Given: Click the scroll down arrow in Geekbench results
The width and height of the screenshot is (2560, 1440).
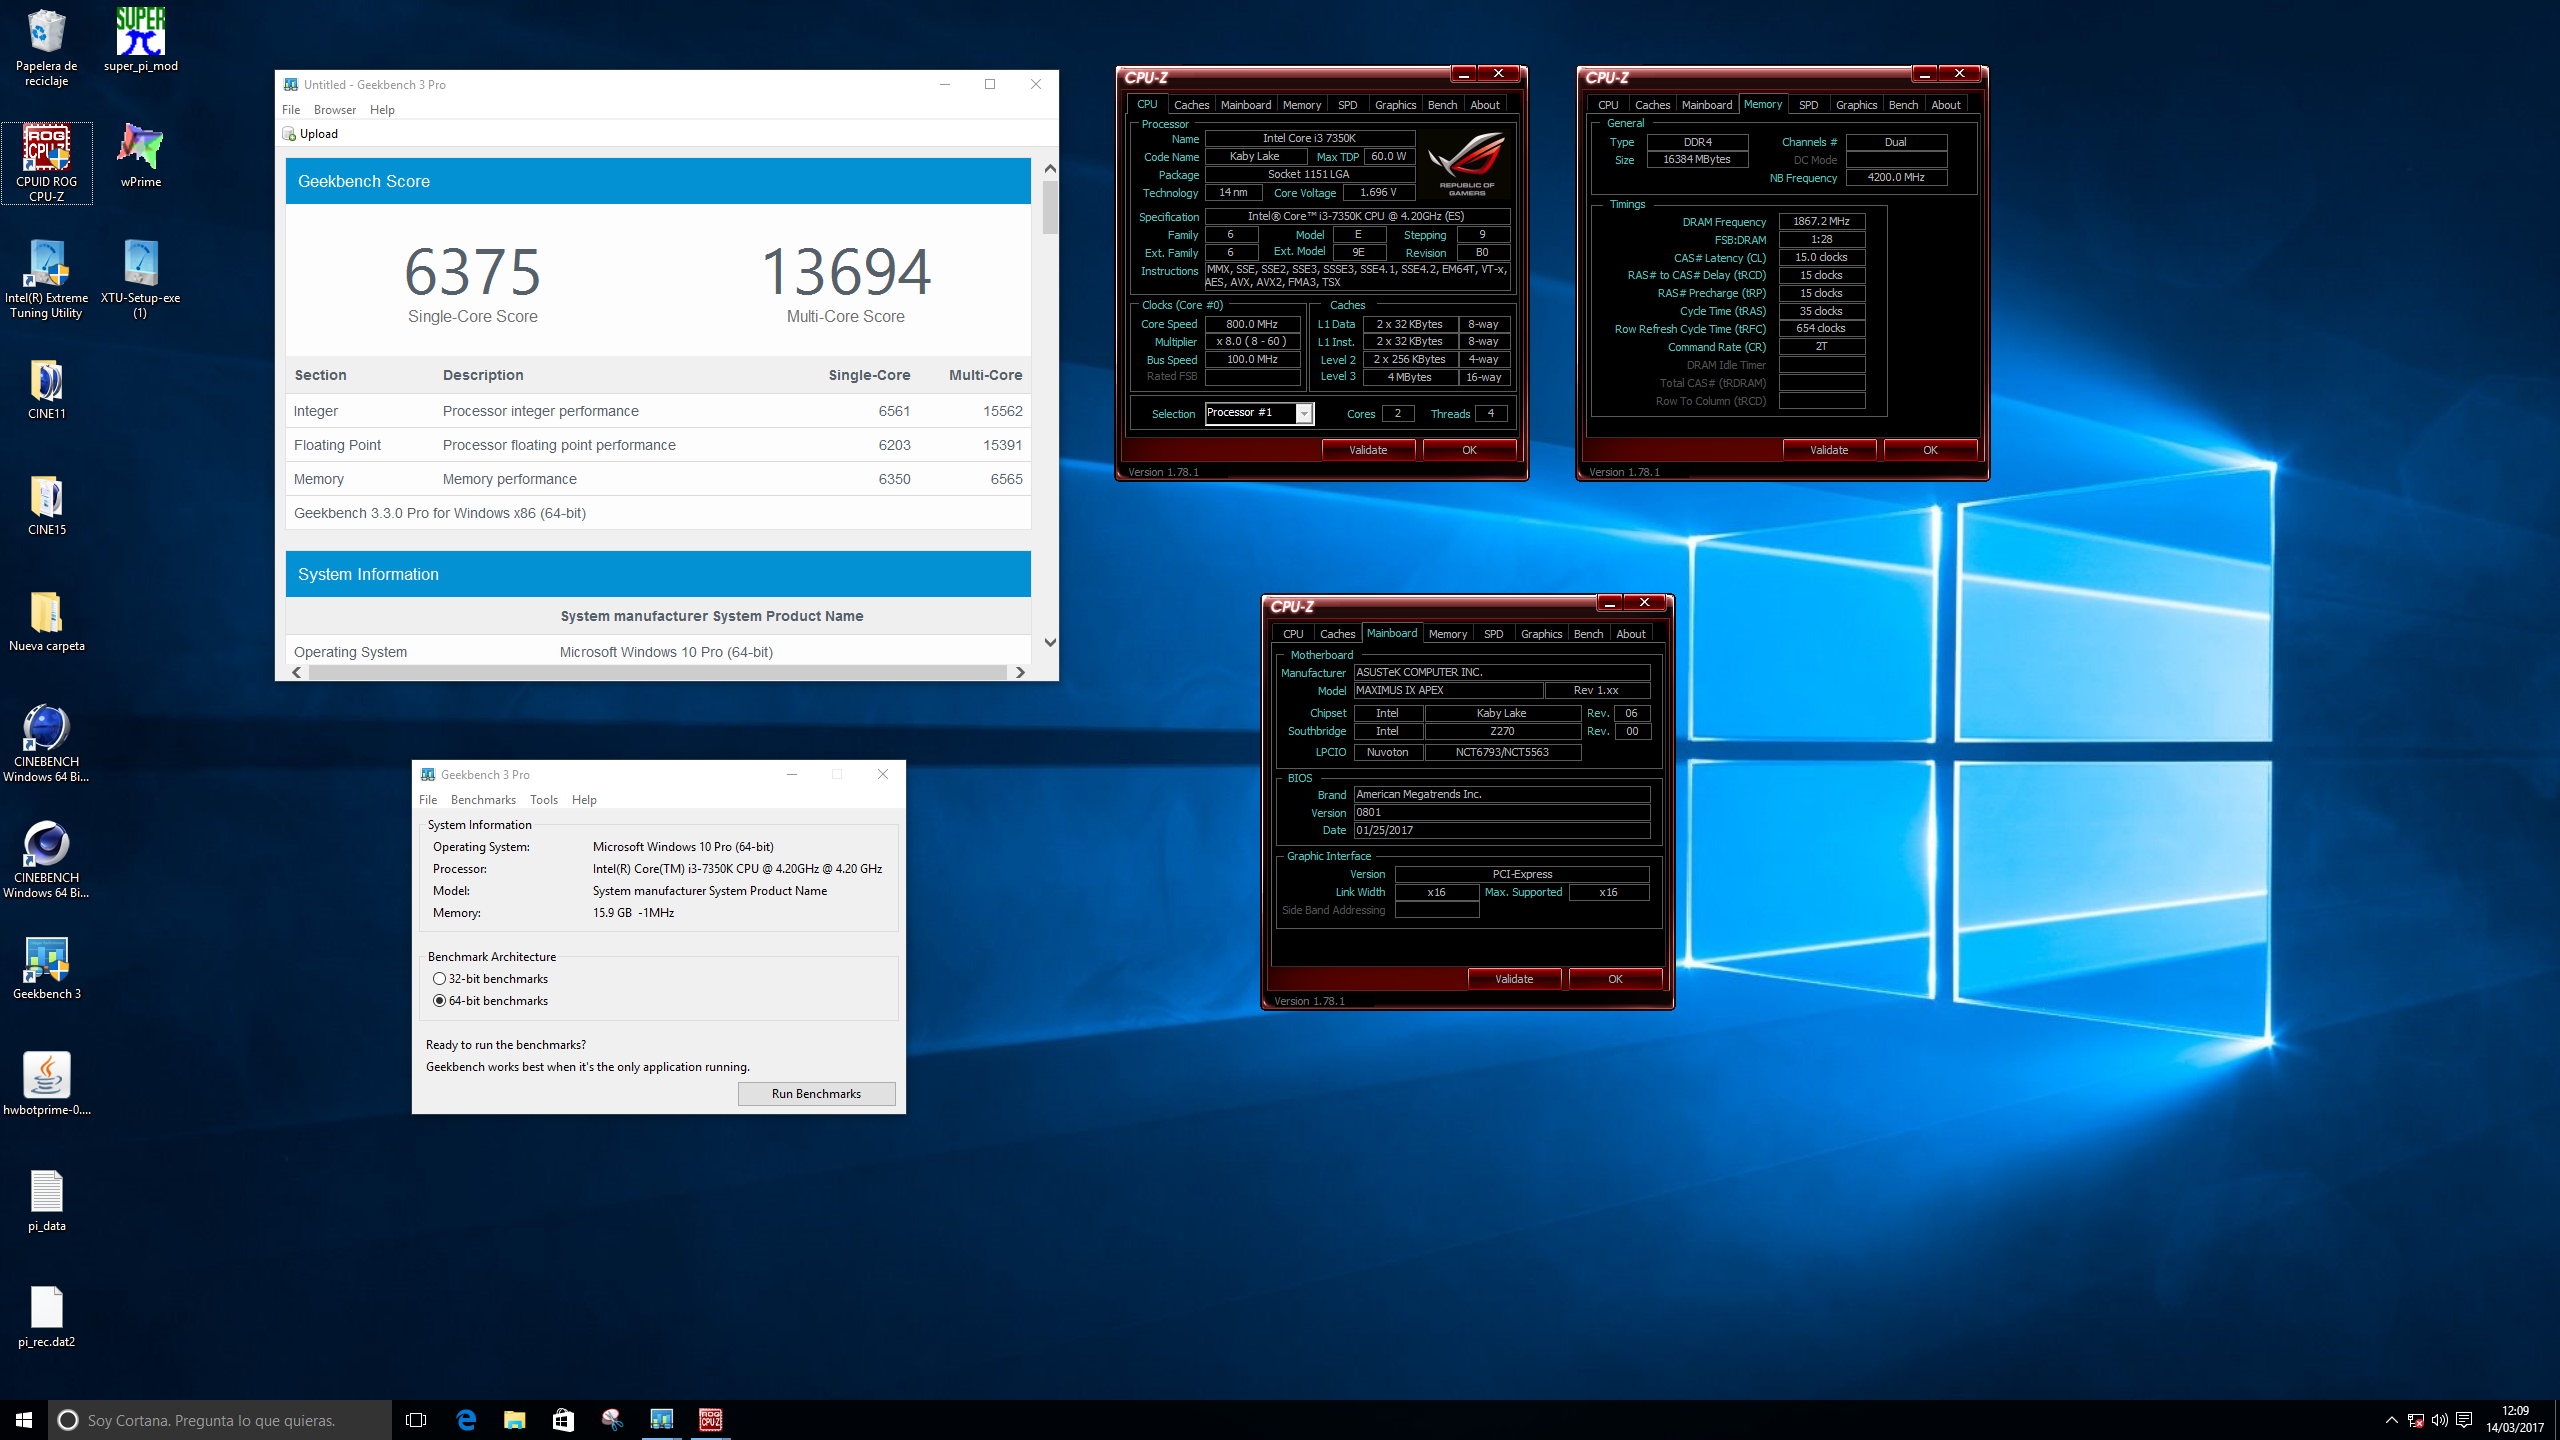Looking at the screenshot, I should pyautogui.click(x=1049, y=642).
